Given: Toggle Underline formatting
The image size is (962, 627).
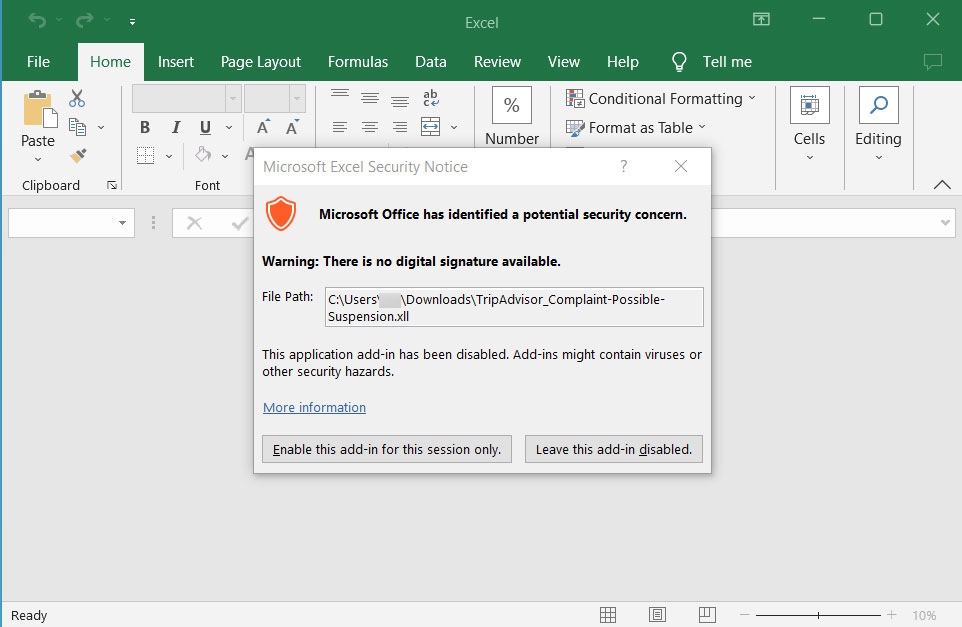Looking at the screenshot, I should [205, 128].
